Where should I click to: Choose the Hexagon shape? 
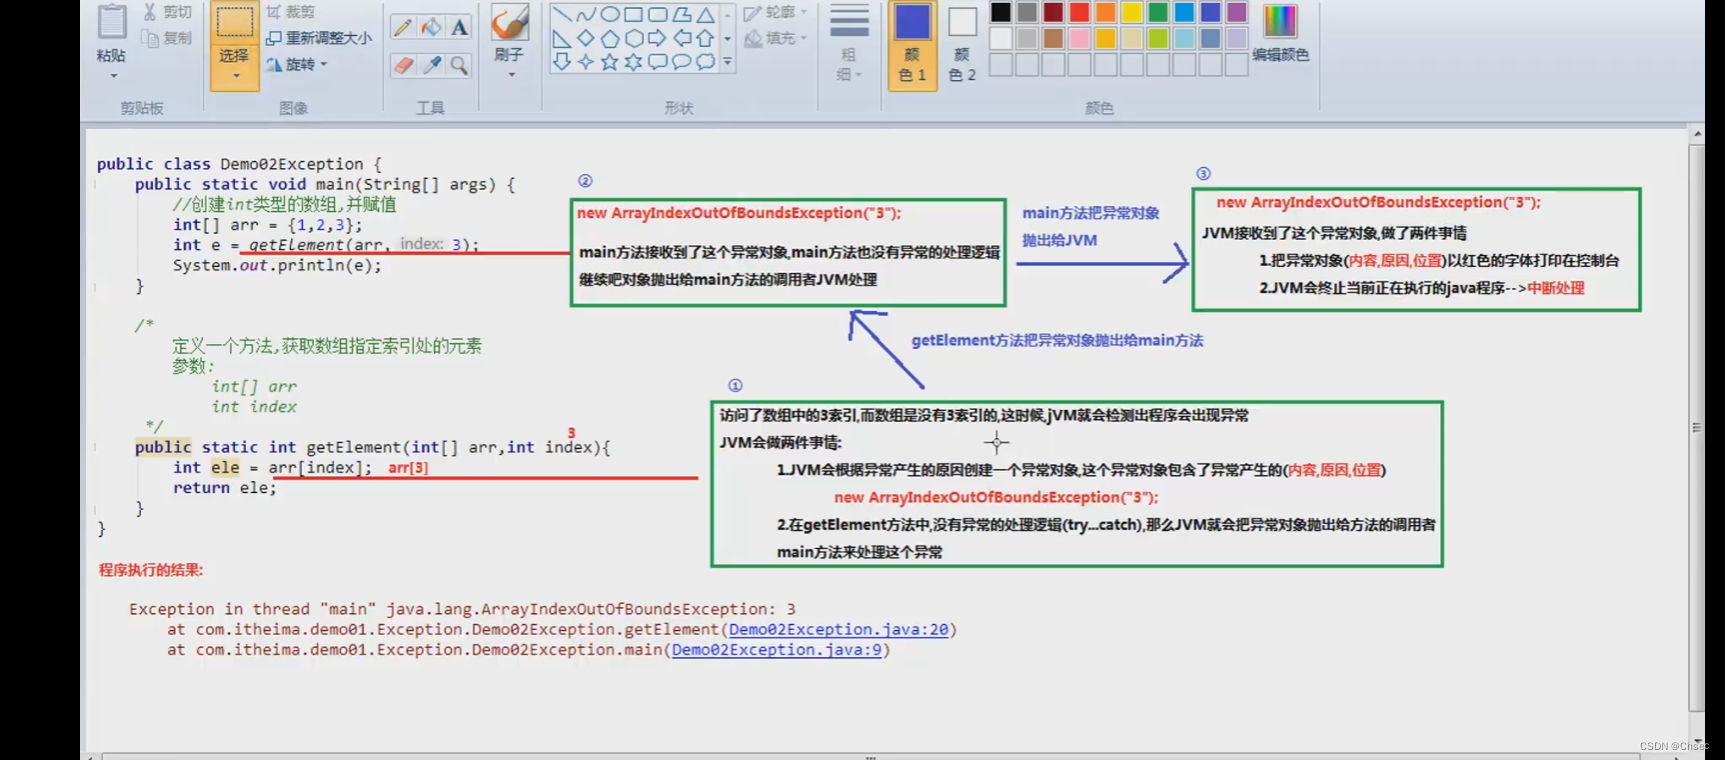click(633, 38)
